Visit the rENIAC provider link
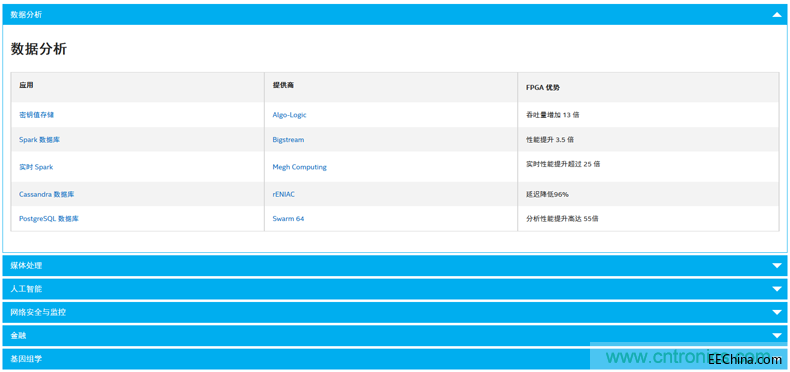 click(284, 194)
